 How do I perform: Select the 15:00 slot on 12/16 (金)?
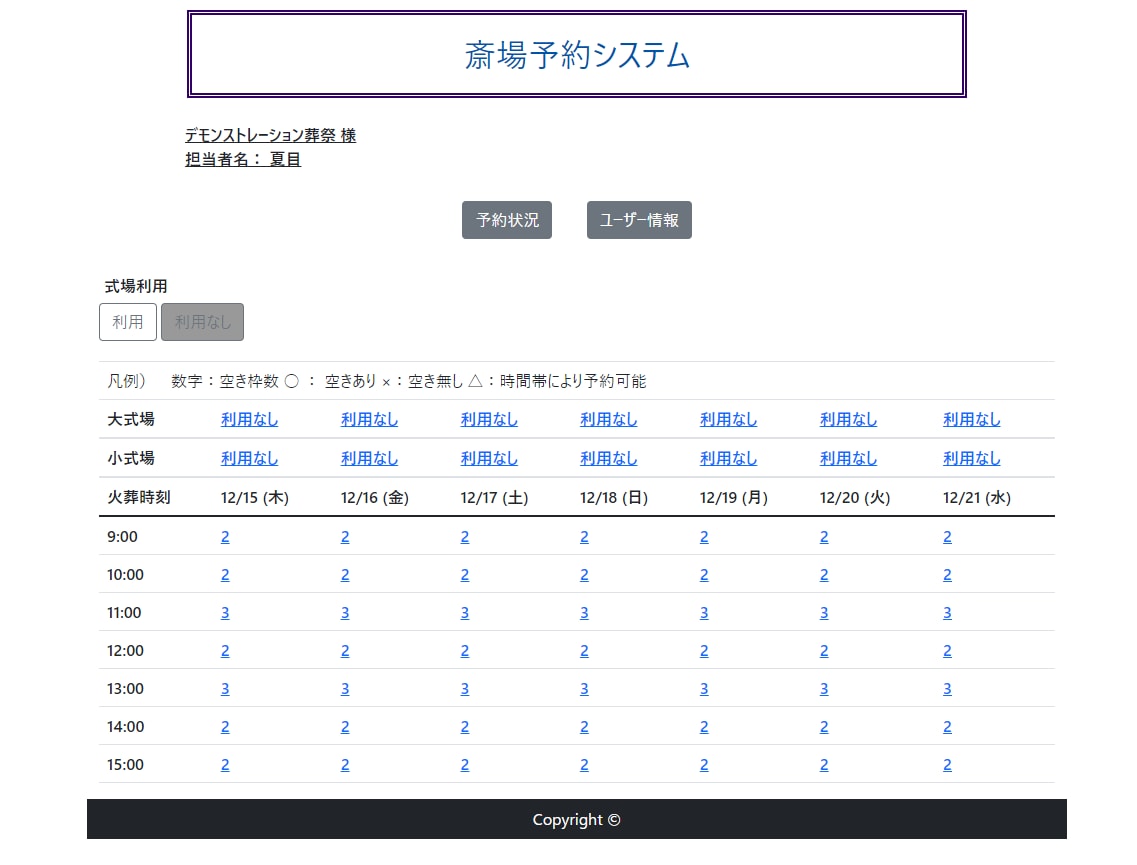click(345, 765)
